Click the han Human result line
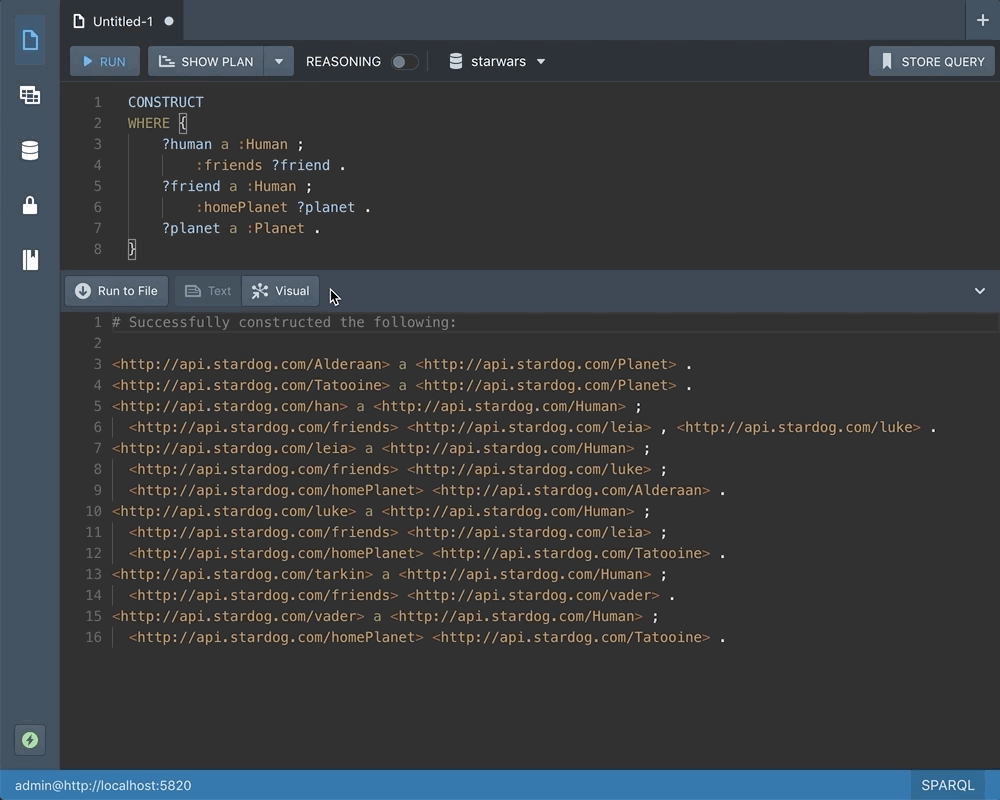This screenshot has width=1000, height=800. pyautogui.click(x=377, y=406)
